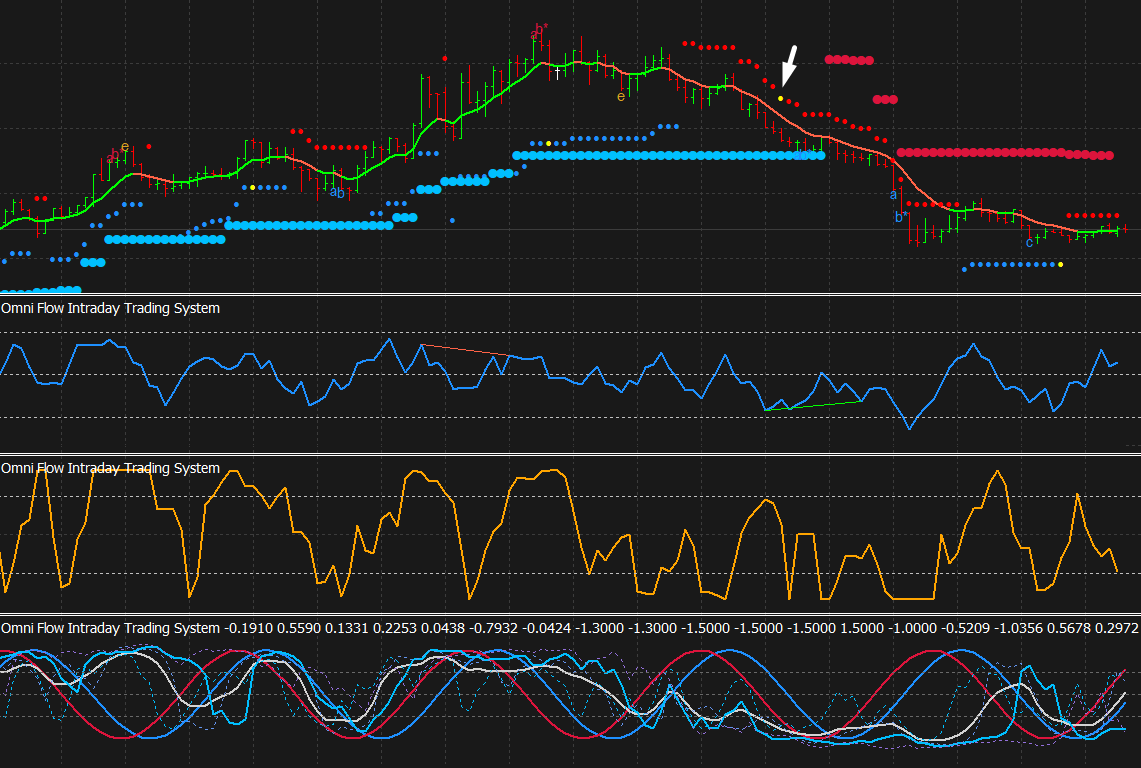Select the blue 'c' wave label

coord(1029,242)
